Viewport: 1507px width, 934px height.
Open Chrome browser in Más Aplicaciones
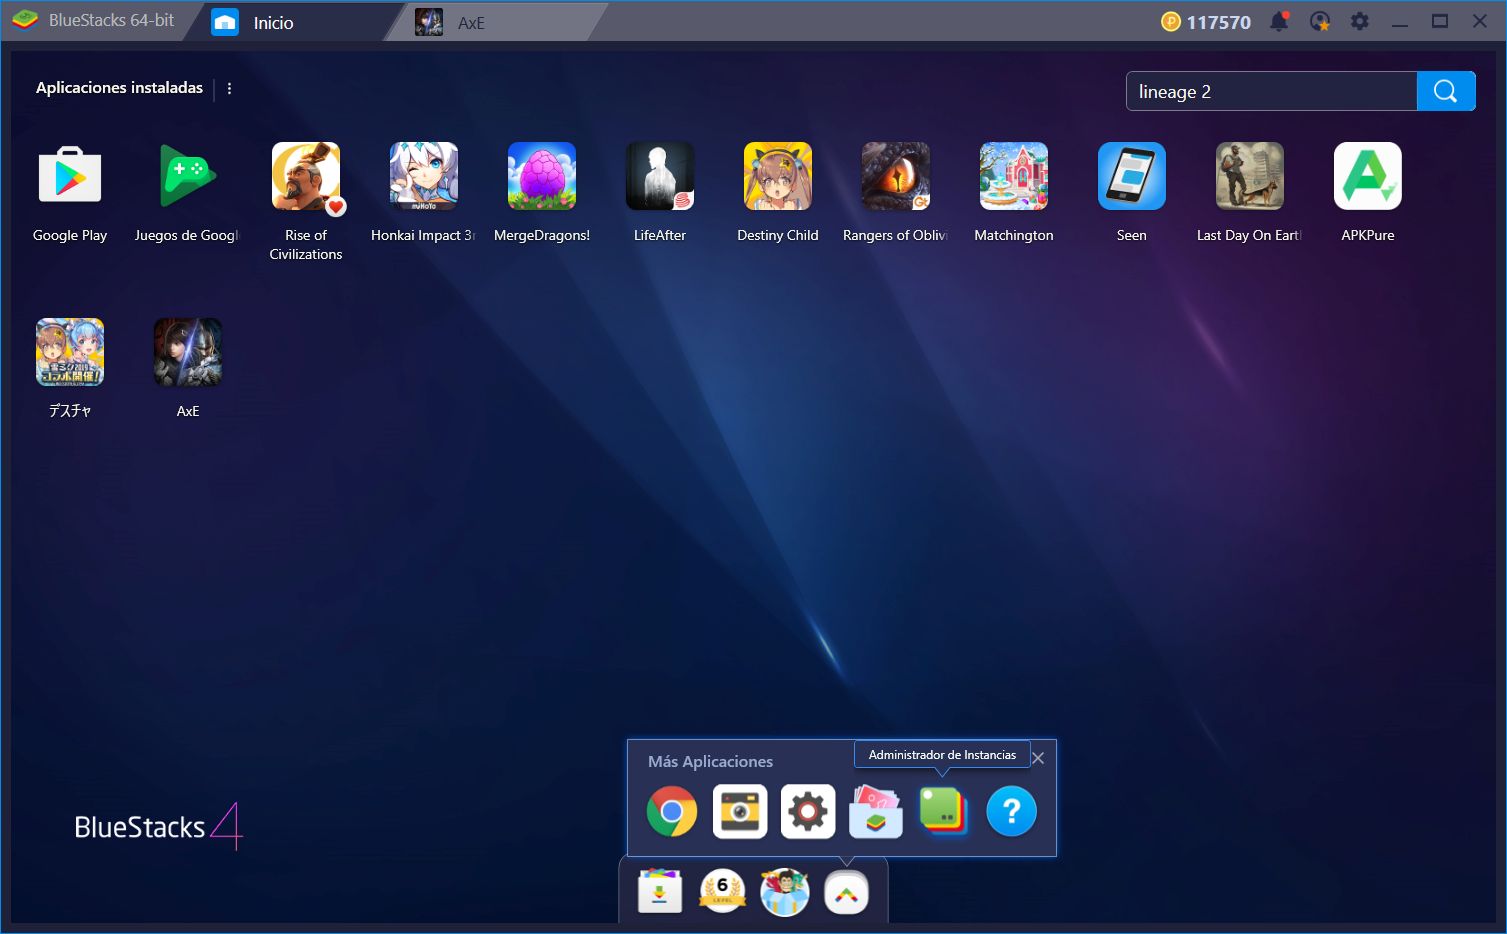click(x=672, y=811)
